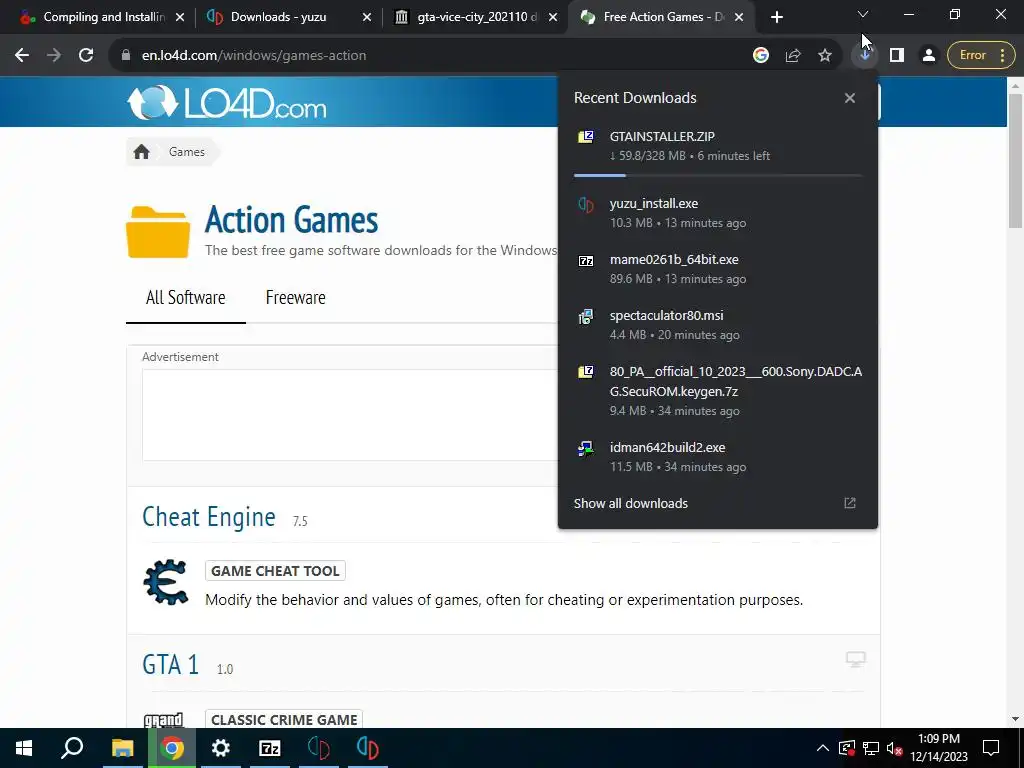The image size is (1024, 768).
Task: Click the GTAINSTALLER download progress bar
Action: click(718, 175)
